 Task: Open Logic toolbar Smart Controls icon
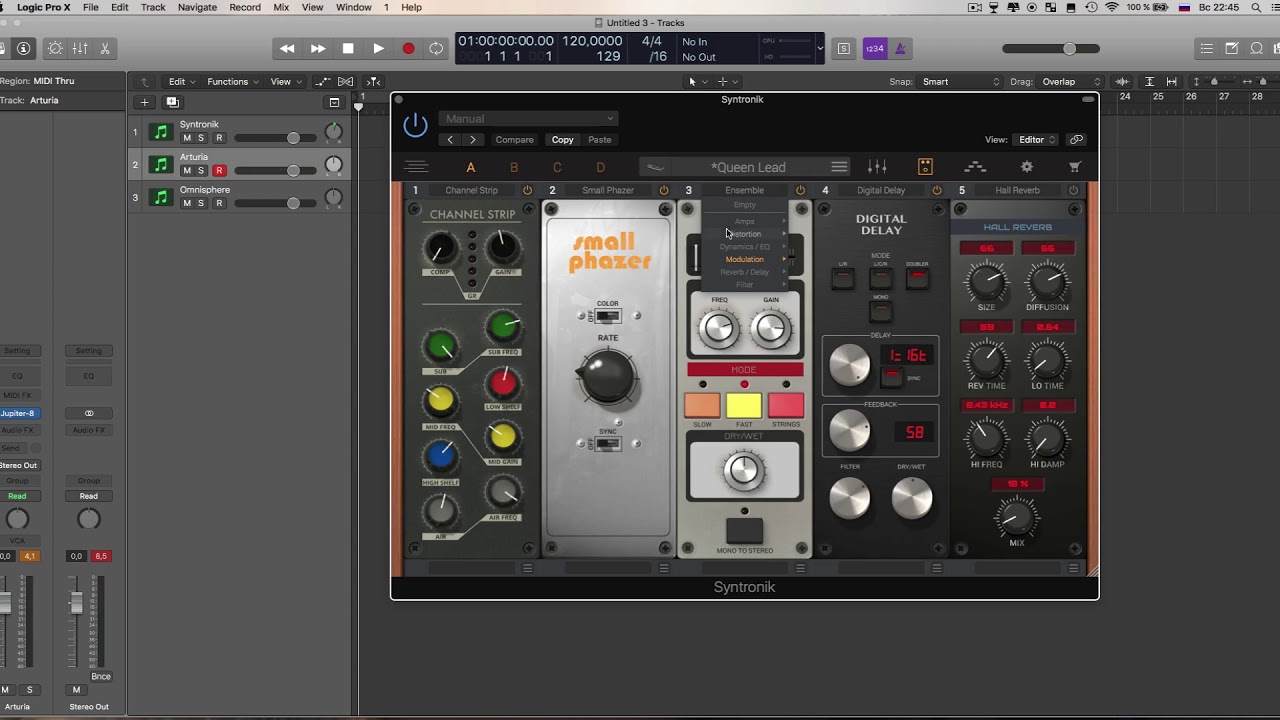[x=55, y=48]
